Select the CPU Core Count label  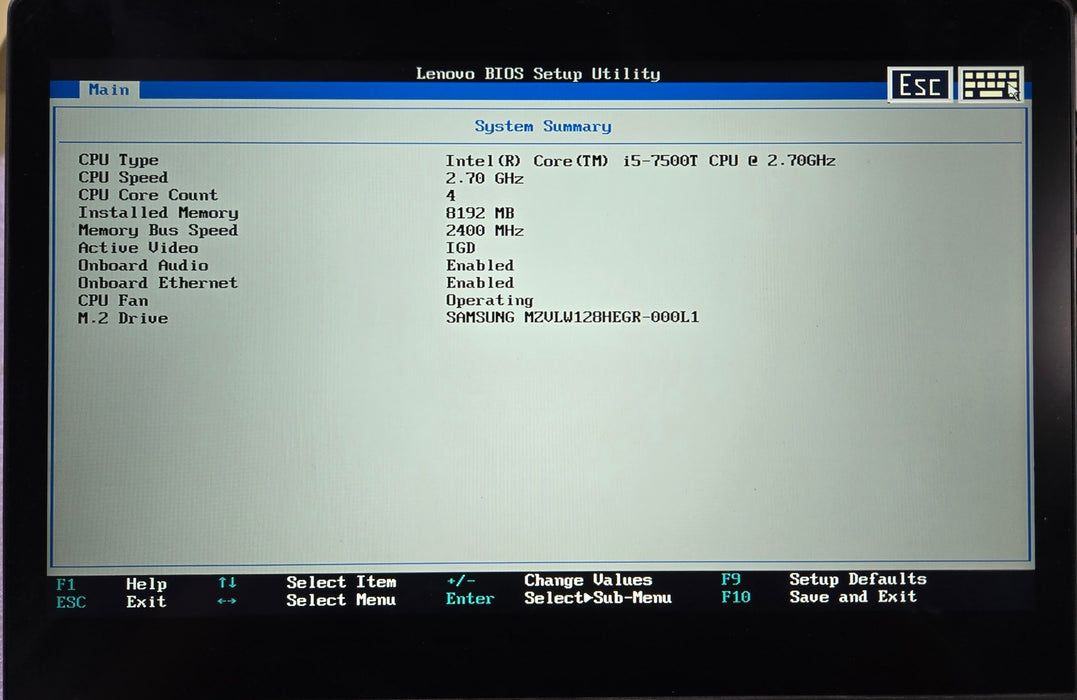[x=148, y=195]
